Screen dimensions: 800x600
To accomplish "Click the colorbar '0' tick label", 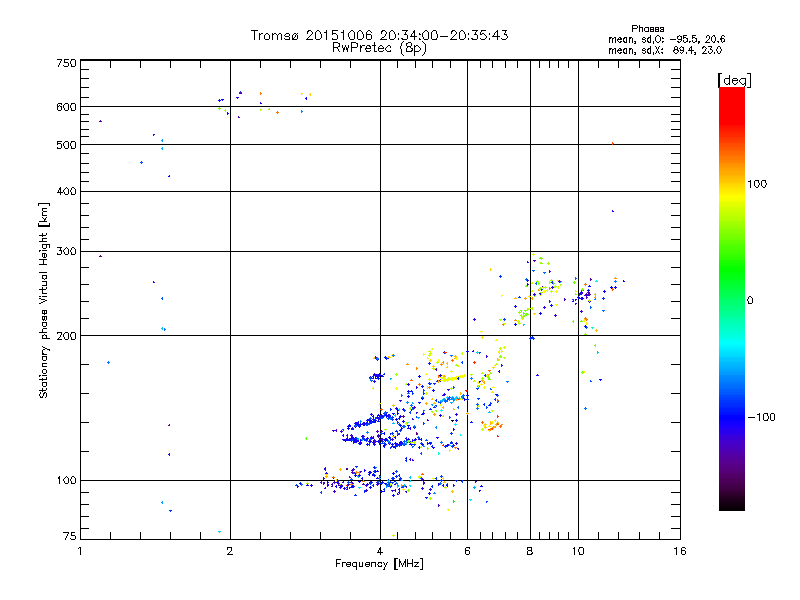I will [750, 301].
